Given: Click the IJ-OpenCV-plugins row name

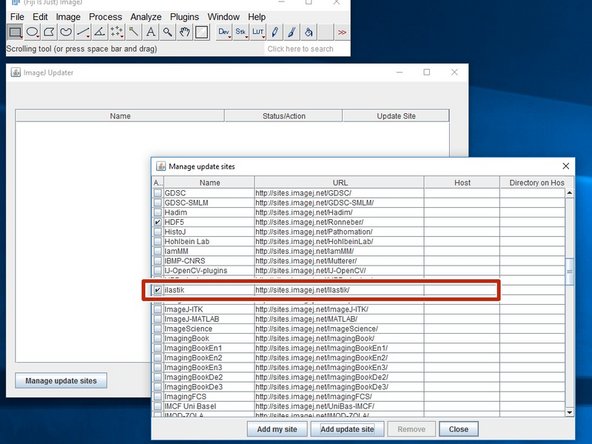Looking at the screenshot, I should (x=196, y=271).
